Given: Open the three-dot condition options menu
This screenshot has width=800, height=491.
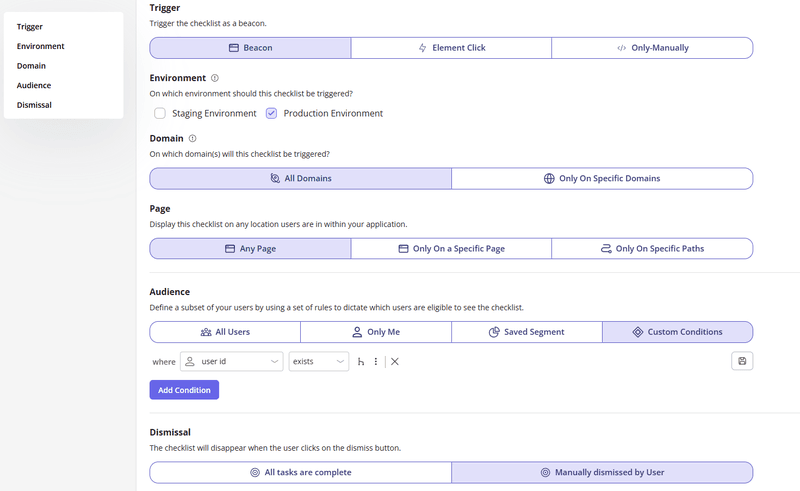Looking at the screenshot, I should (376, 362).
